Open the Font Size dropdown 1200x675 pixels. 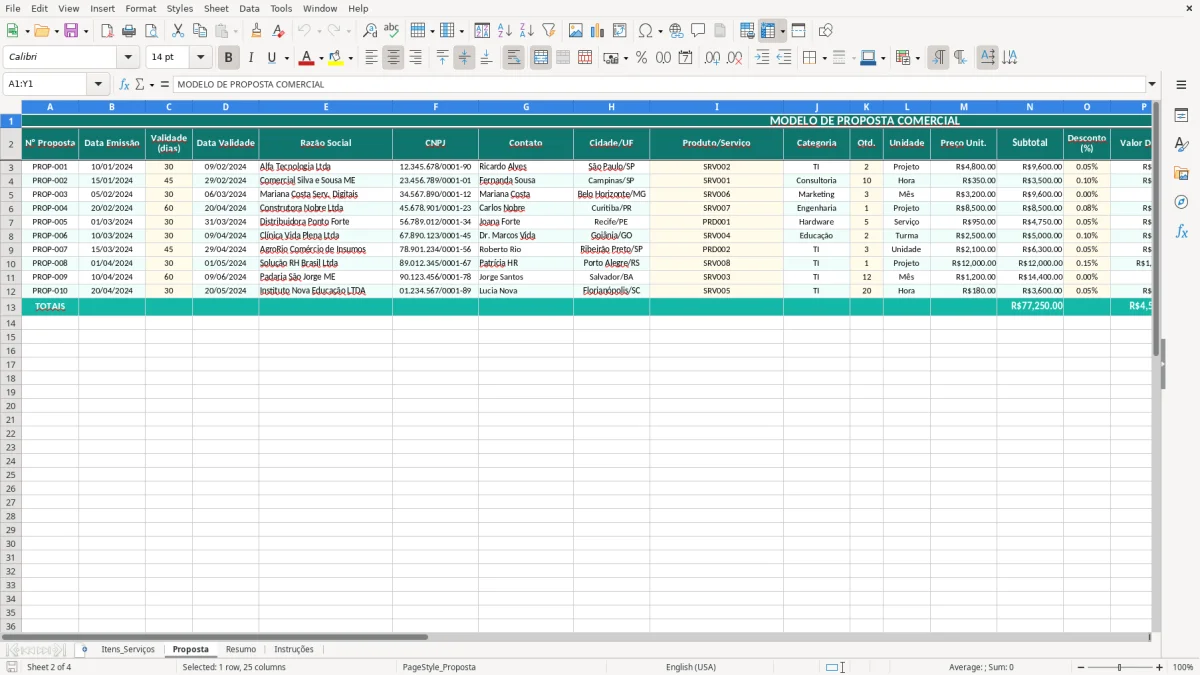pyautogui.click(x=200, y=58)
